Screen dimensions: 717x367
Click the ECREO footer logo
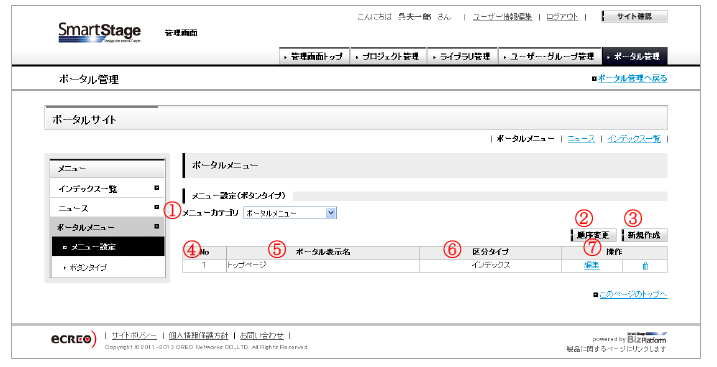coord(74,339)
